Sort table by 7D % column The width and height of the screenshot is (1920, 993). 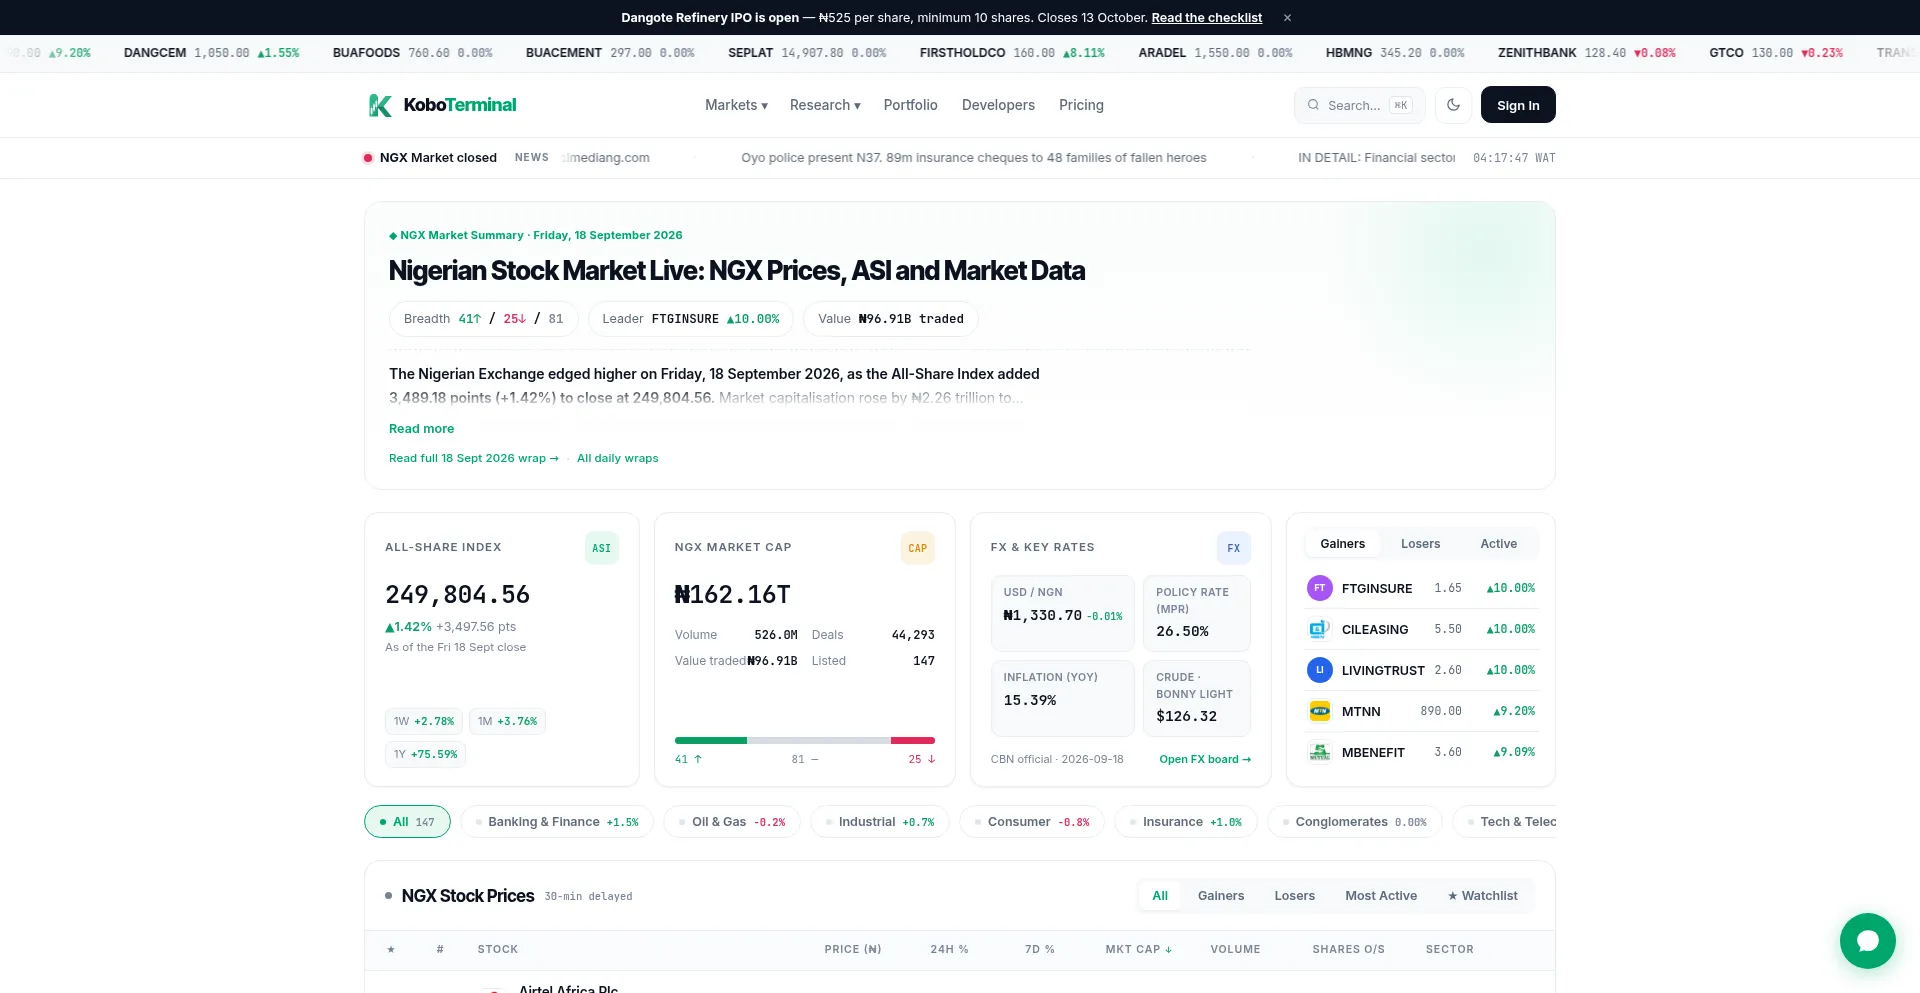1039,949
